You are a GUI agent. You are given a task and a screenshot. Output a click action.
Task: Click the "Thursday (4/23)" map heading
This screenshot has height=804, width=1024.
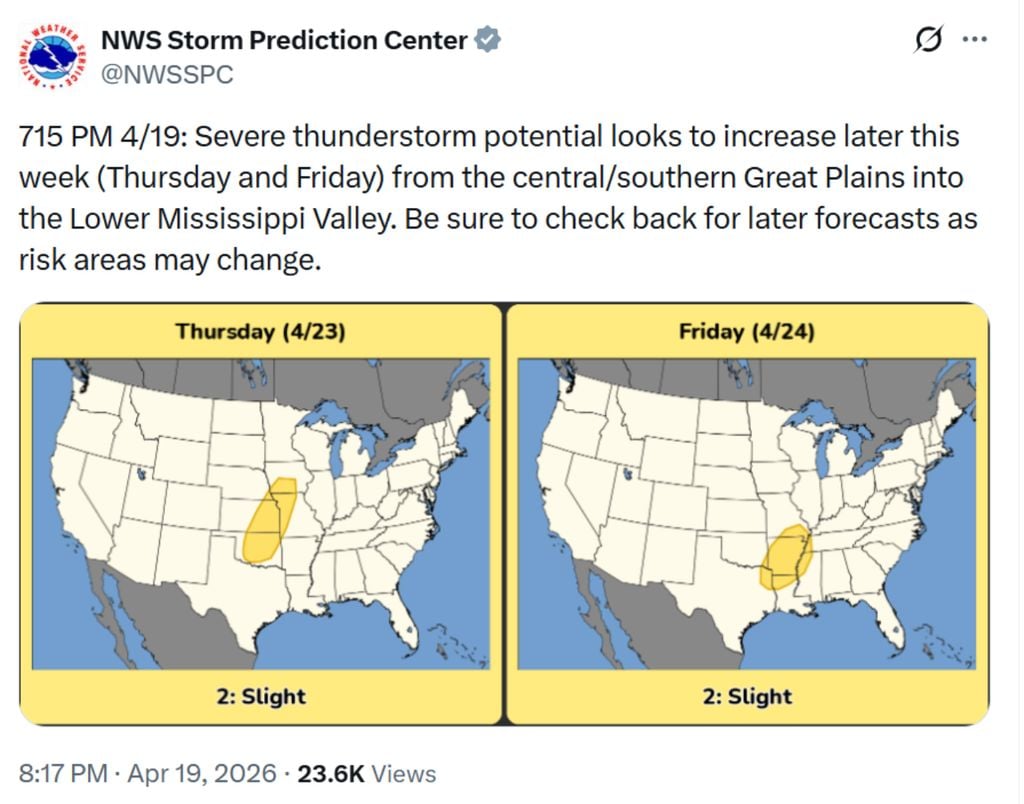[x=260, y=332]
